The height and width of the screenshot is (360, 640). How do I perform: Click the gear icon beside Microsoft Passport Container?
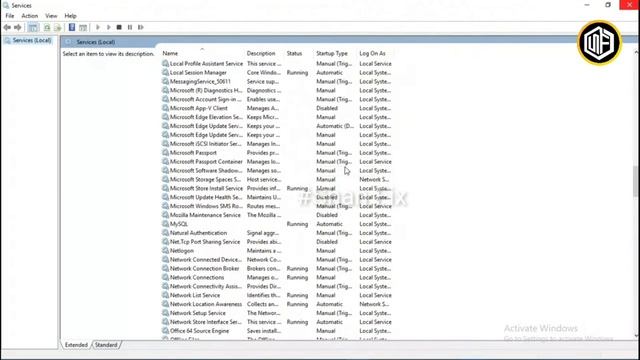click(x=165, y=162)
